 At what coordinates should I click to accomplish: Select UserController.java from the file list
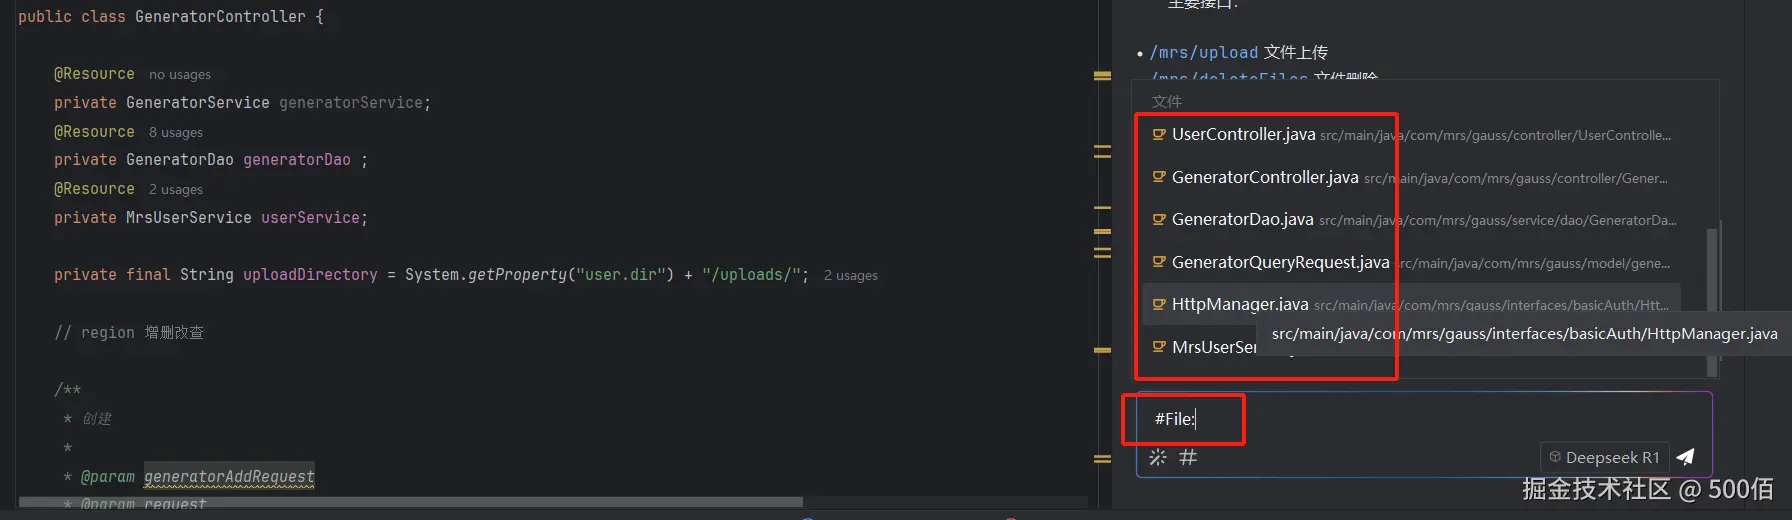pos(1412,134)
